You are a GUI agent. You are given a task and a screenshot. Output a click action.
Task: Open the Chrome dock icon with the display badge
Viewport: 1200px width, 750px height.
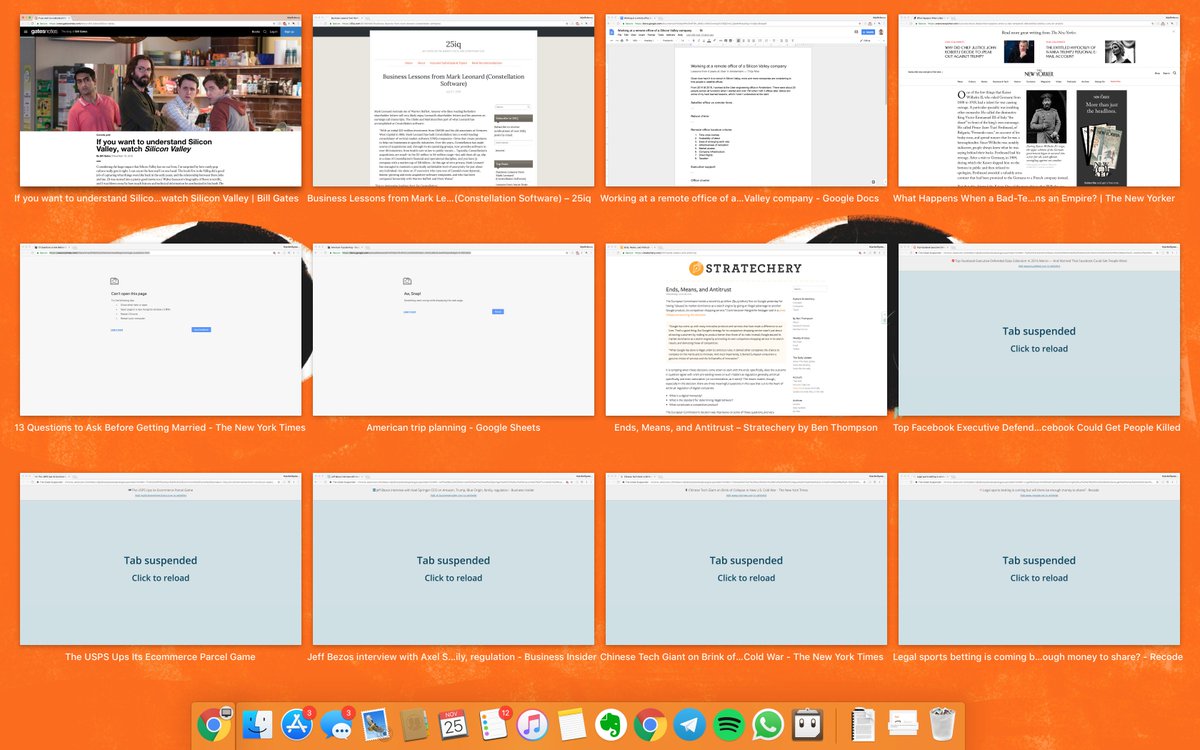coord(214,724)
